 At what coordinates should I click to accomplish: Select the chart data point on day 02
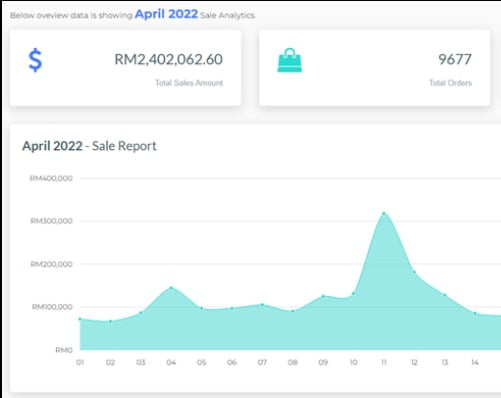click(x=110, y=321)
